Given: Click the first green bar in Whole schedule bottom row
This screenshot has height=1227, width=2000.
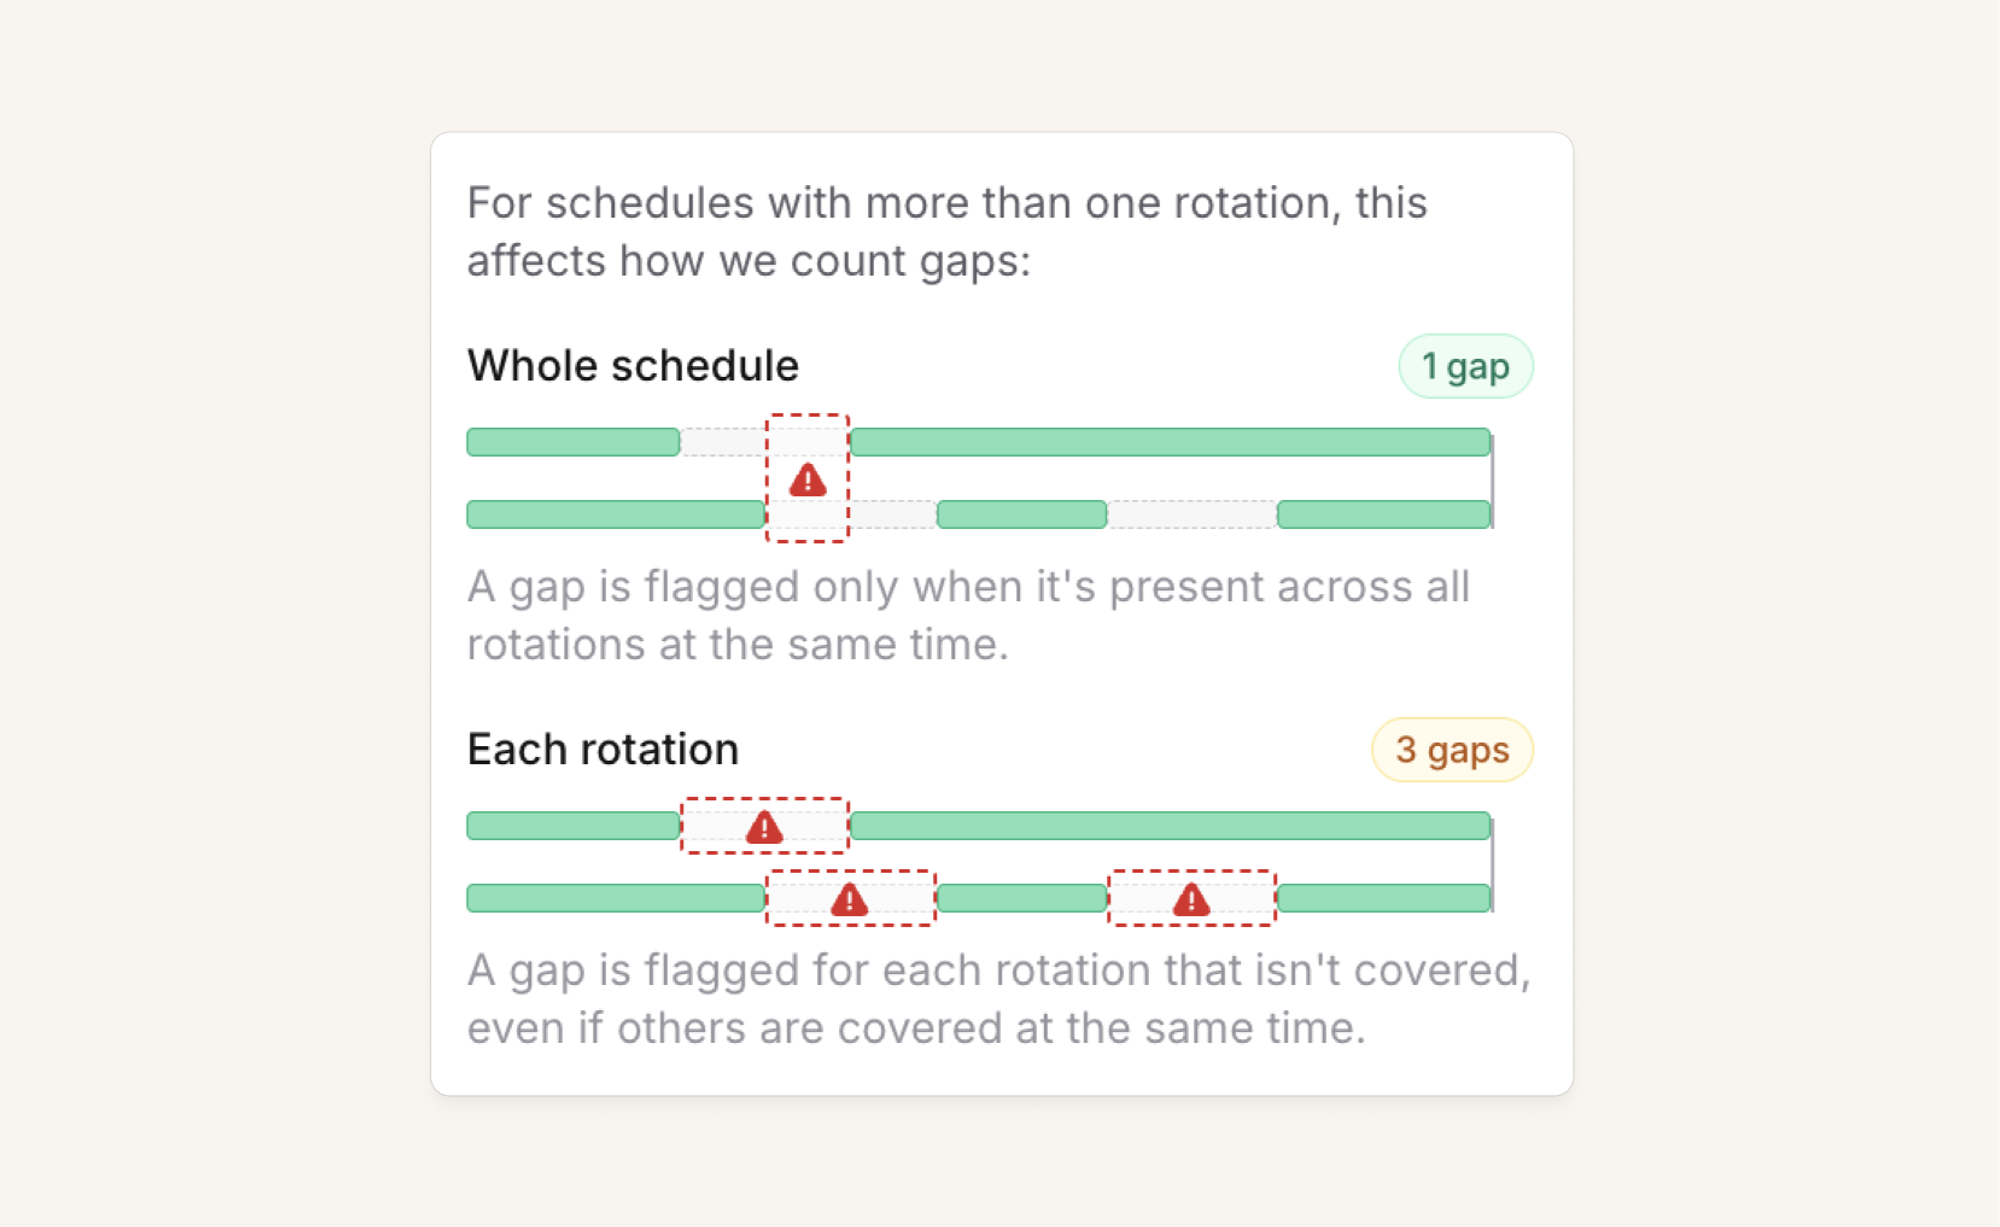Looking at the screenshot, I should pos(616,514).
